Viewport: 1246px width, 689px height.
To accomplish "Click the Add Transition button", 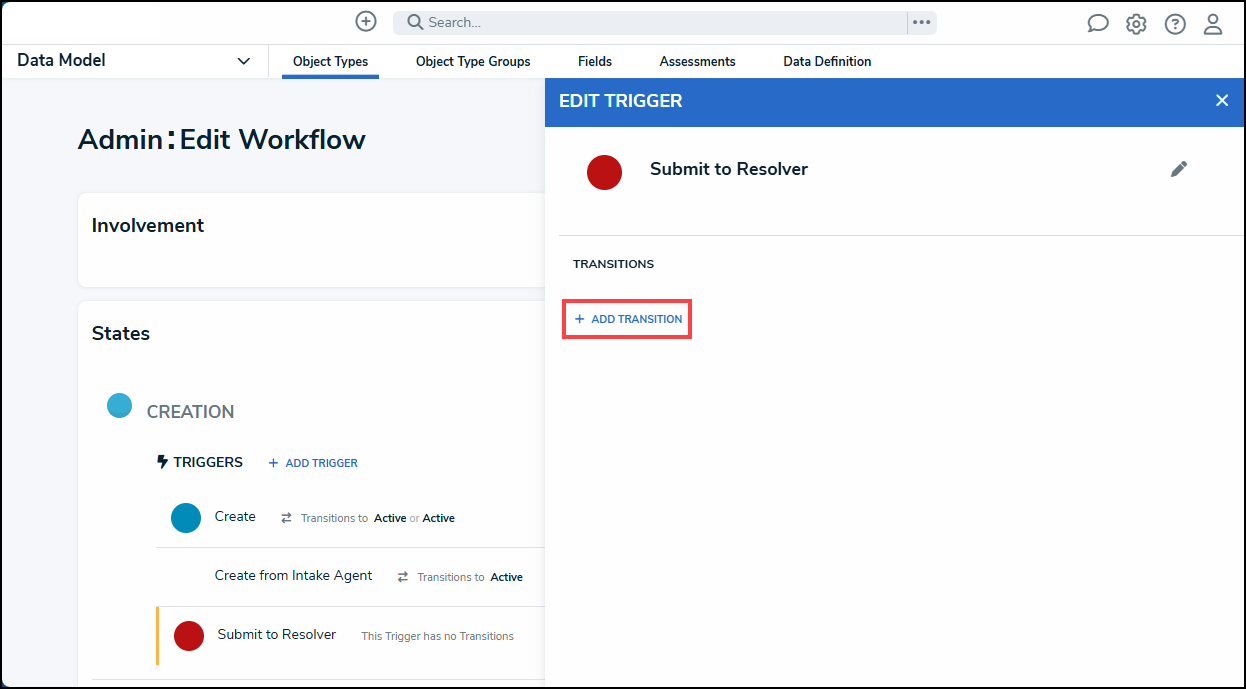I will pos(627,319).
